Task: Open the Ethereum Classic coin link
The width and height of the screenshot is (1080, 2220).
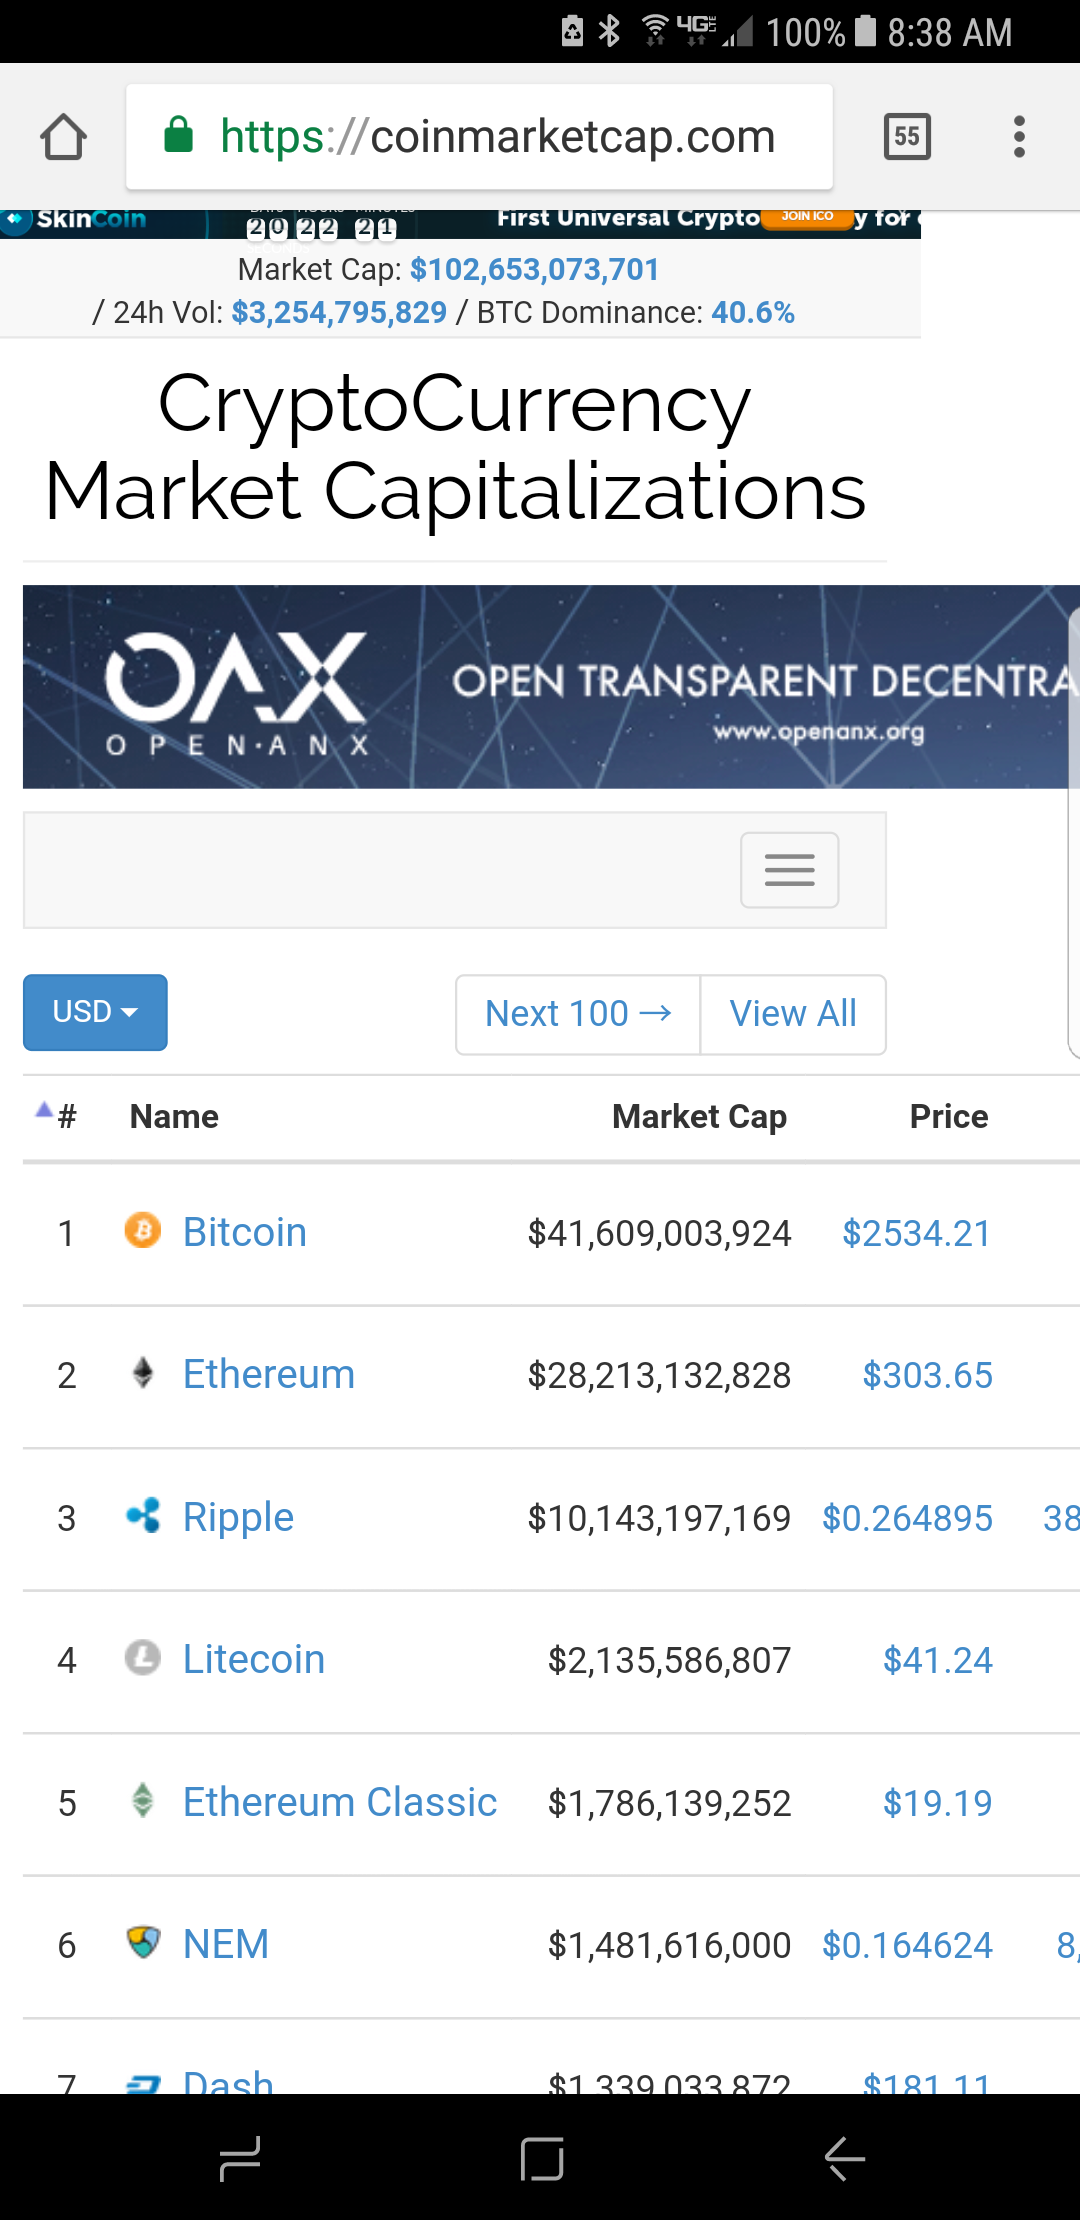Action: 340,1802
